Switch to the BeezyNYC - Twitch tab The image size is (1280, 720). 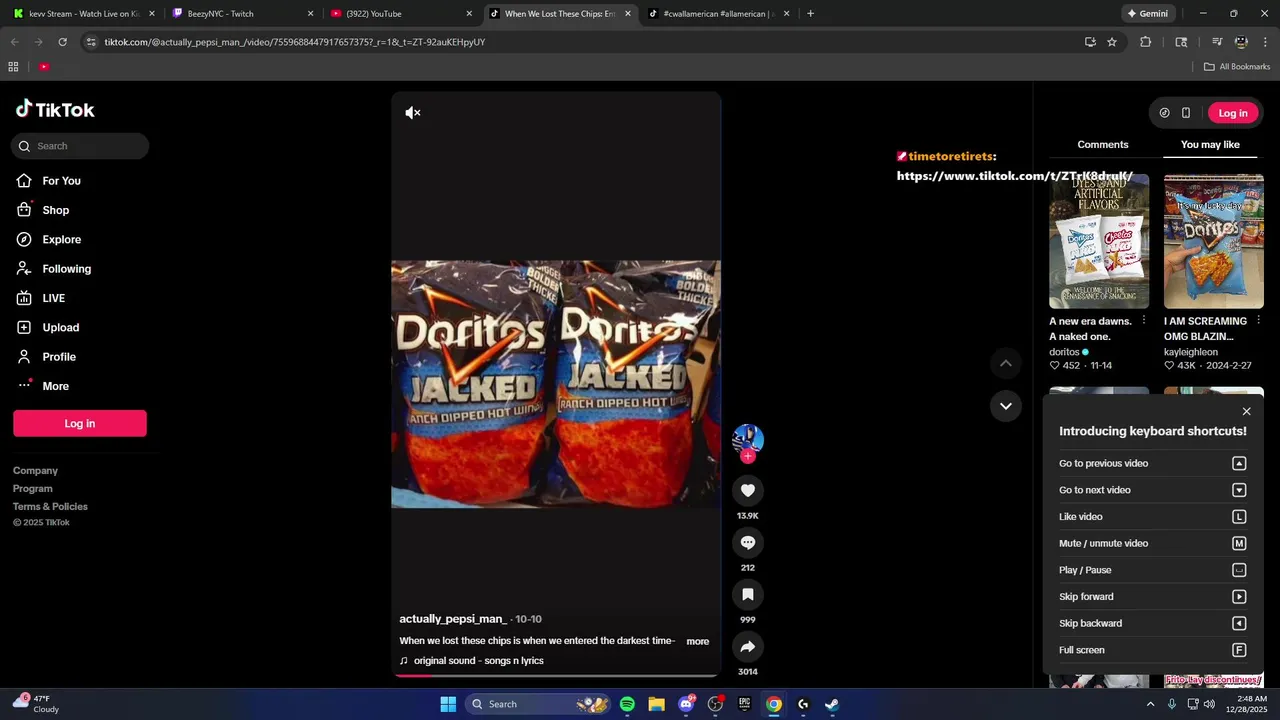pyautogui.click(x=242, y=14)
